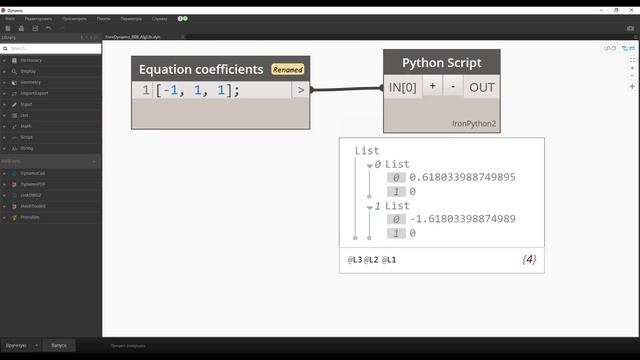Expand the Dictionary library category
Screen dimensions: 640x360
click(4, 60)
